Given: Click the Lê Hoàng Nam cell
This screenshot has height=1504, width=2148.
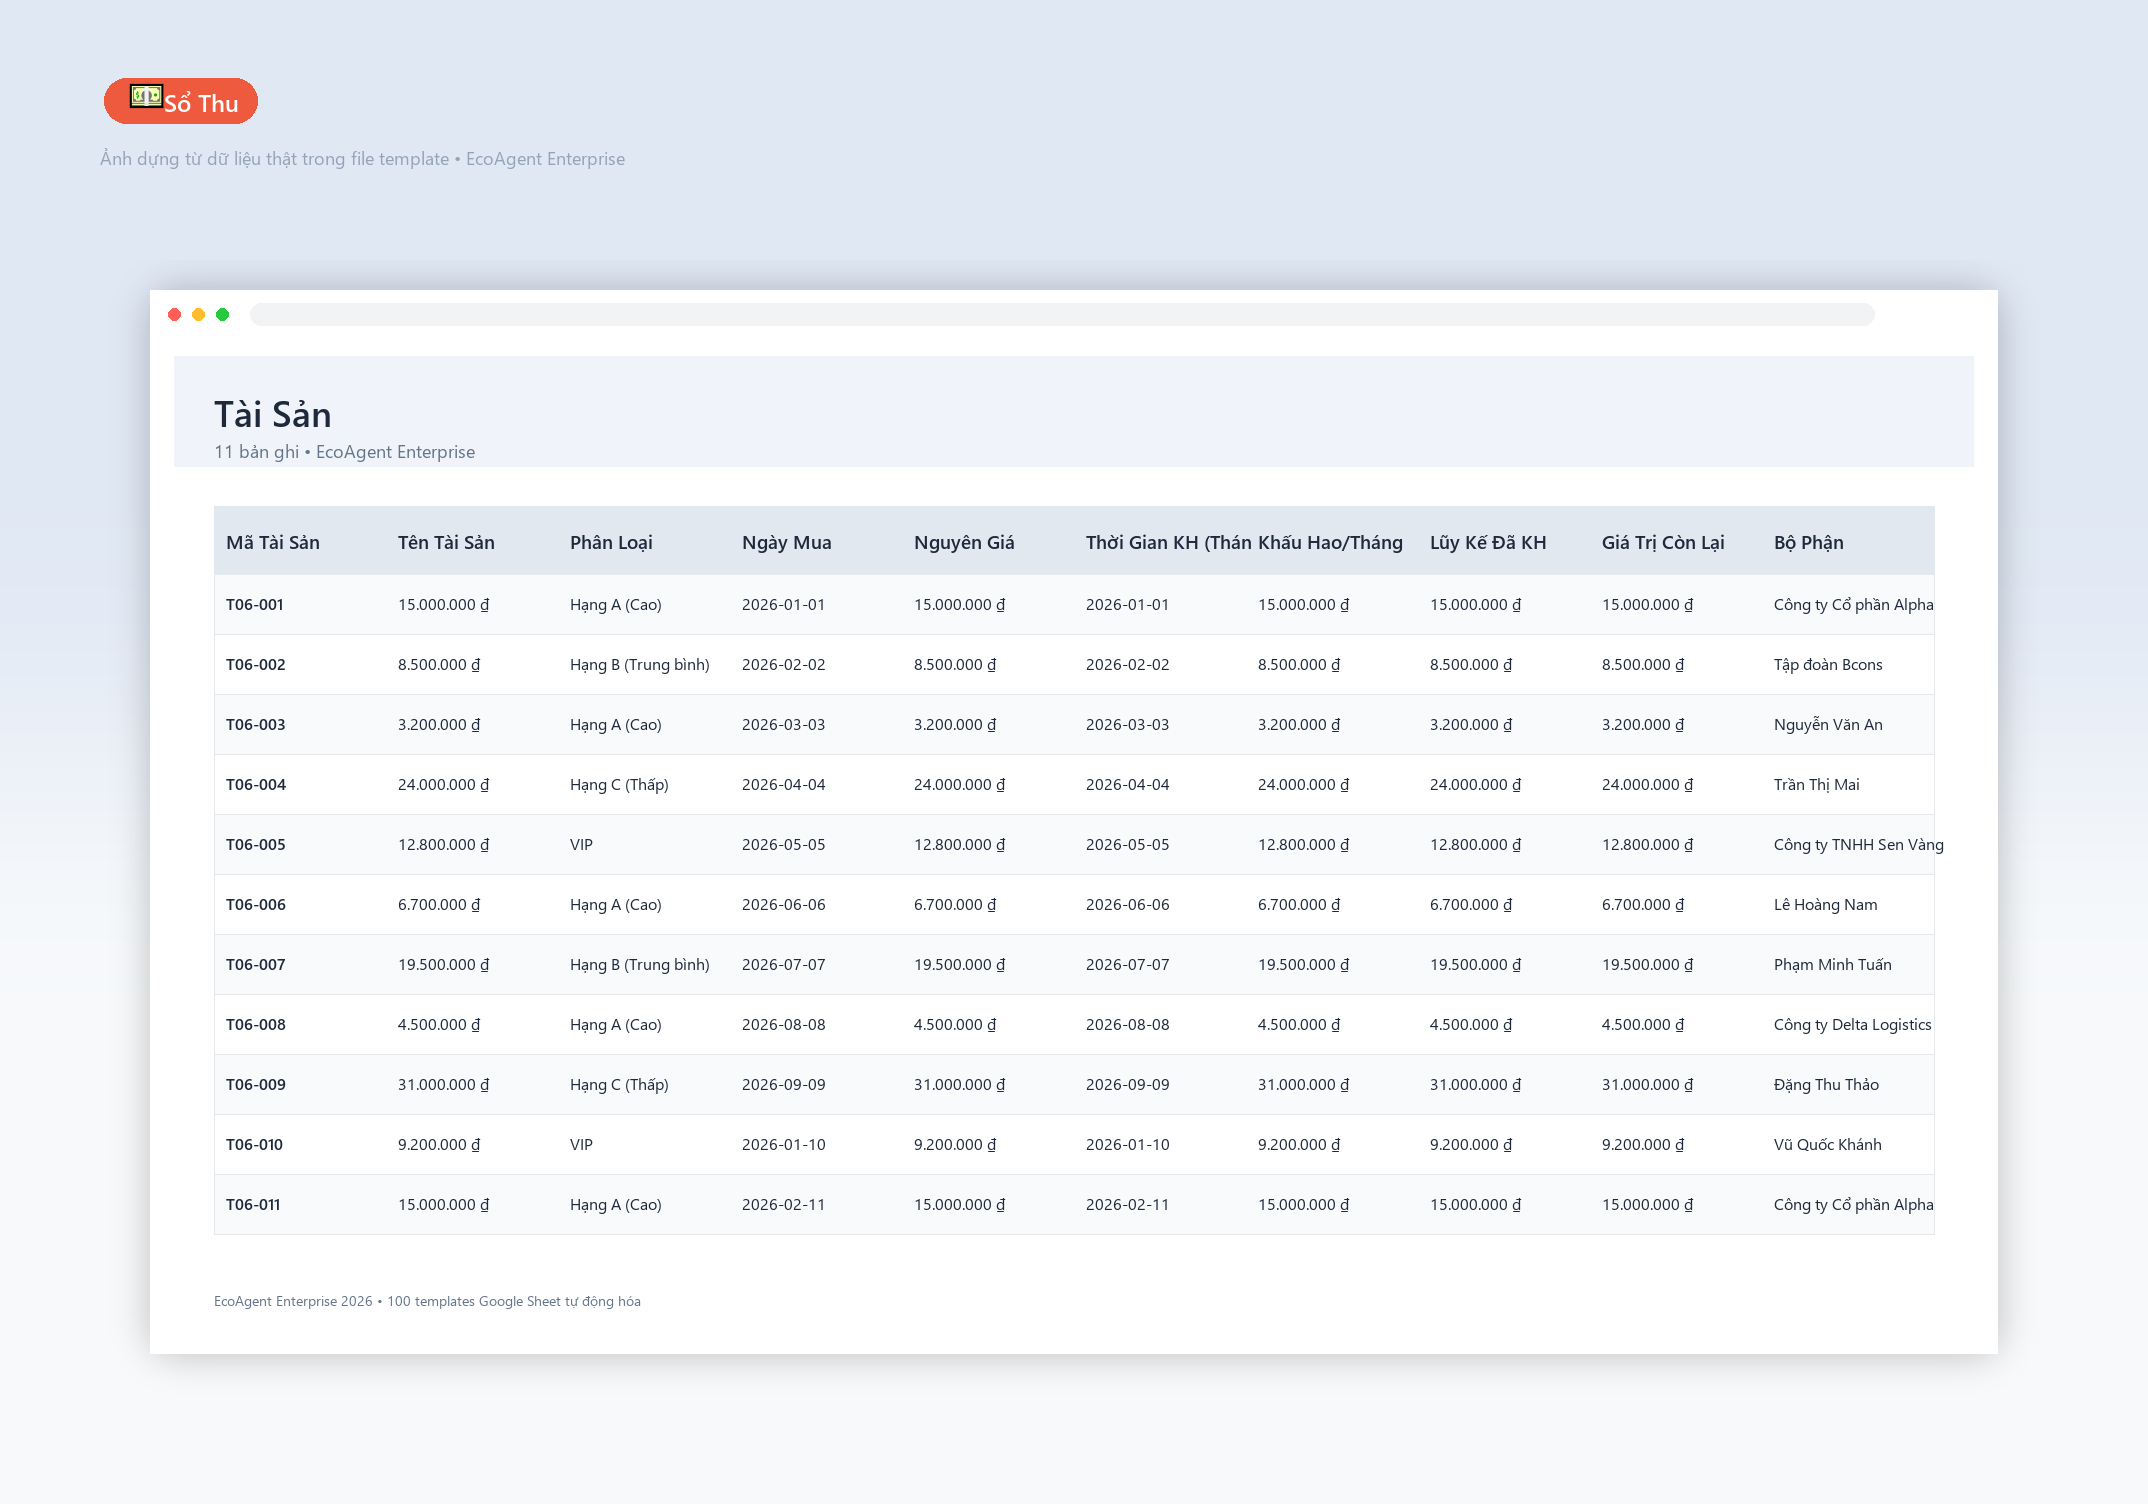Looking at the screenshot, I should coord(1826,905).
